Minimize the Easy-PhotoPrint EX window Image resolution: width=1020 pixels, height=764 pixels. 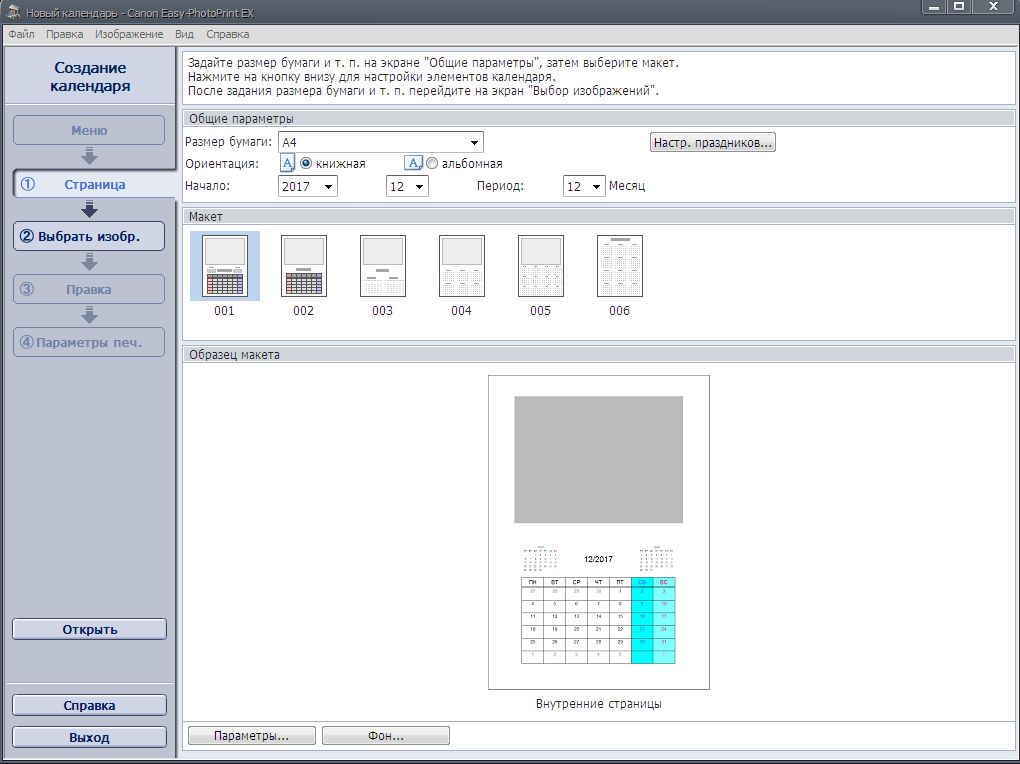point(933,7)
